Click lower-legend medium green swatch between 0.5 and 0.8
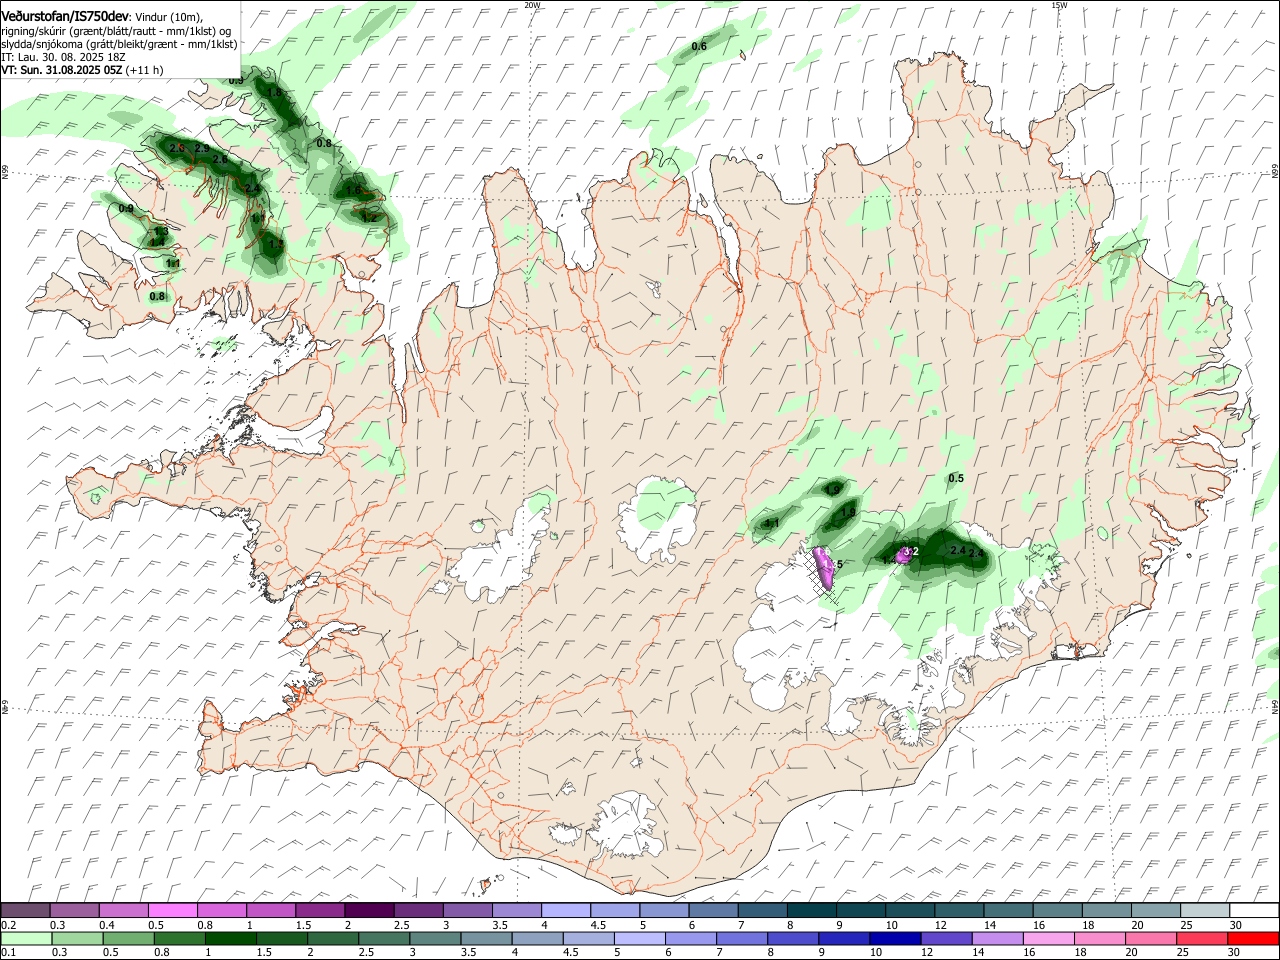The image size is (1280, 960). coord(128,938)
